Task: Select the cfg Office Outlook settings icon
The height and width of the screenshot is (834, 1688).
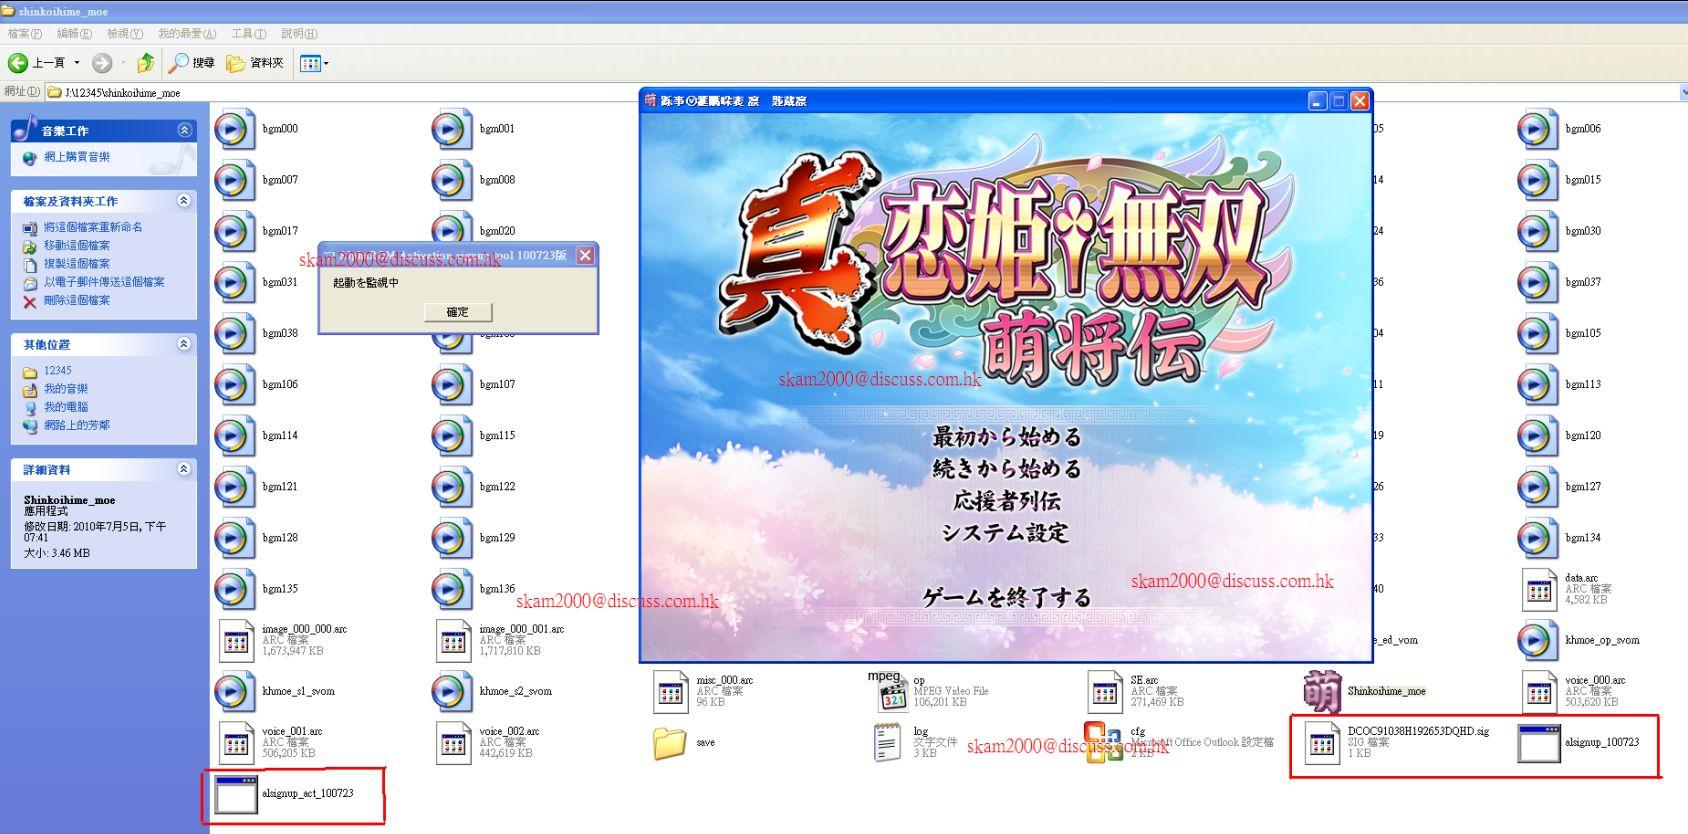Action: coord(1104,742)
